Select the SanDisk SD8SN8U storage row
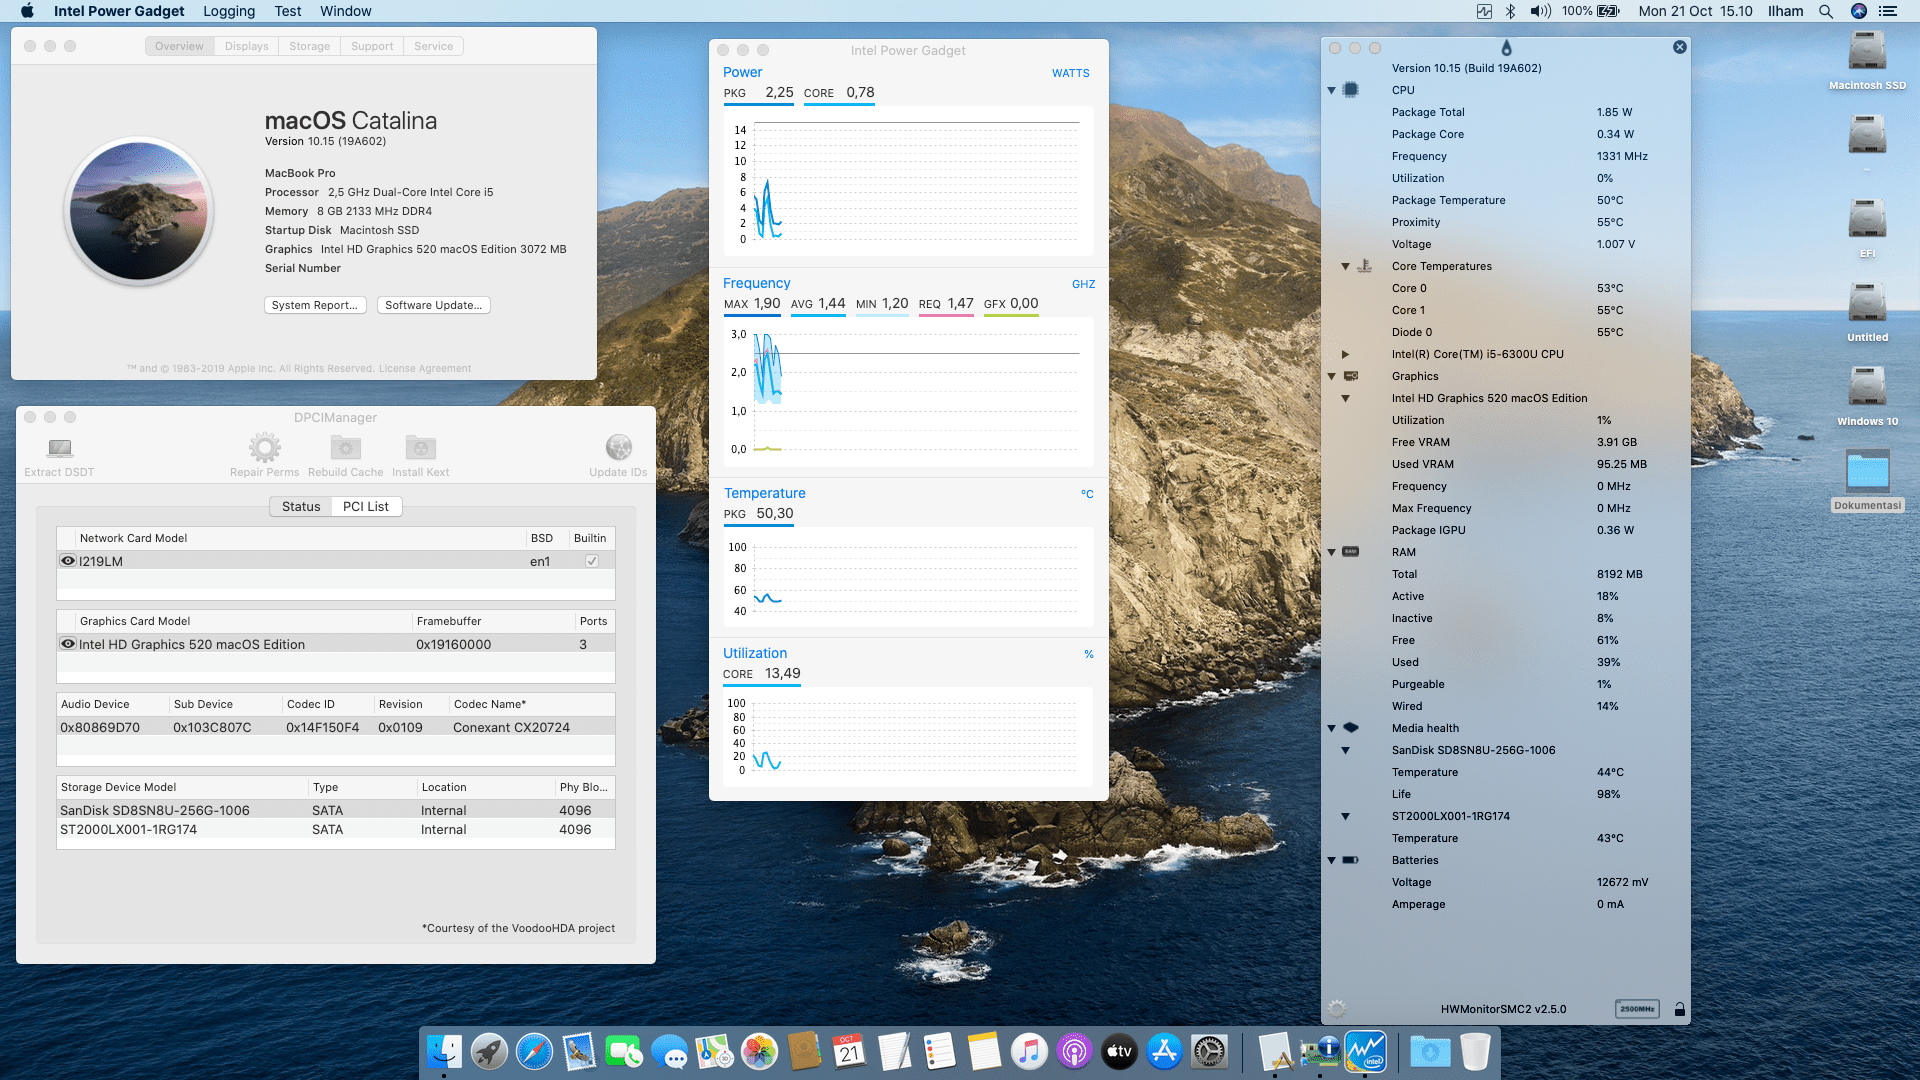1920x1080 pixels. (154, 810)
